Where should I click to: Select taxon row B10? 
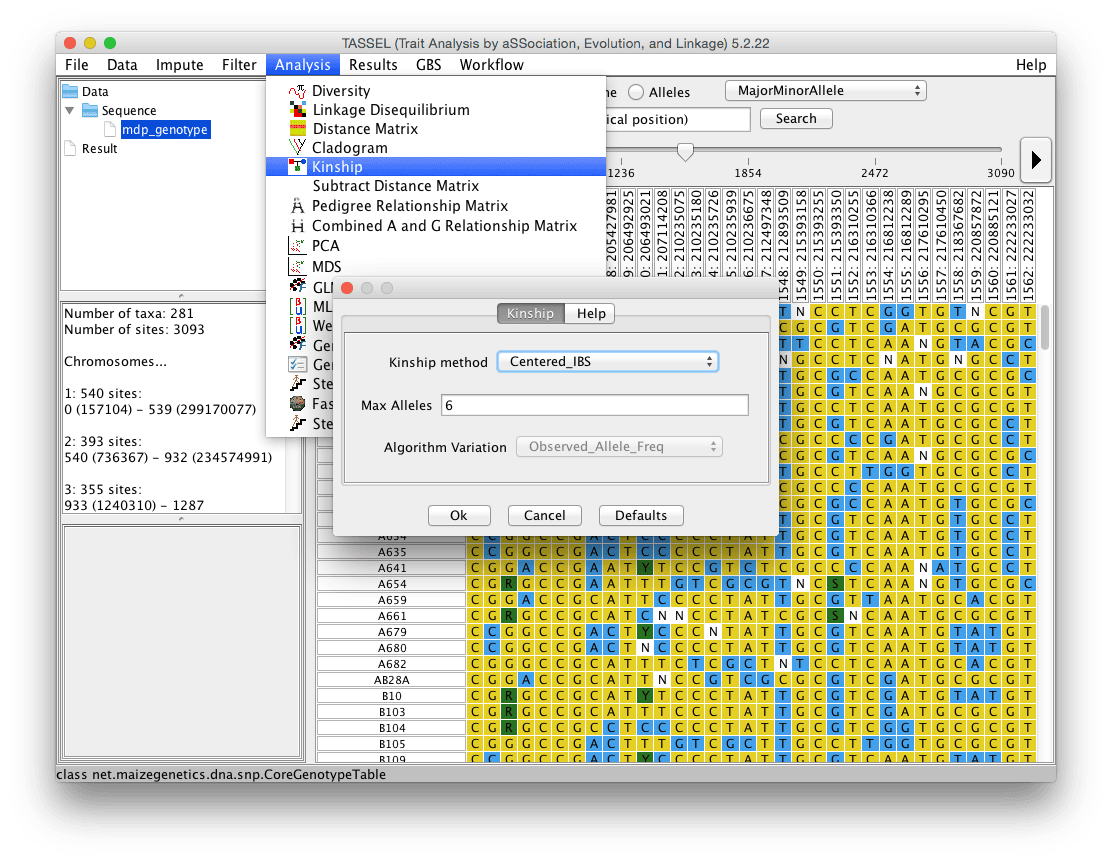[391, 696]
